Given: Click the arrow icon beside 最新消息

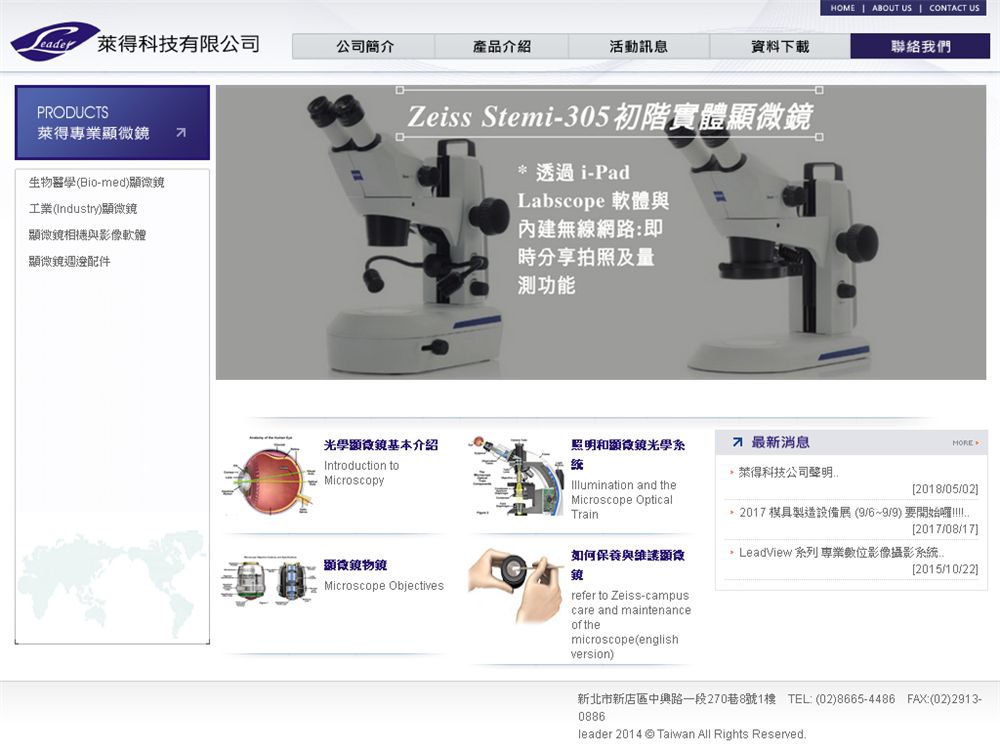Looking at the screenshot, I should 737,442.
